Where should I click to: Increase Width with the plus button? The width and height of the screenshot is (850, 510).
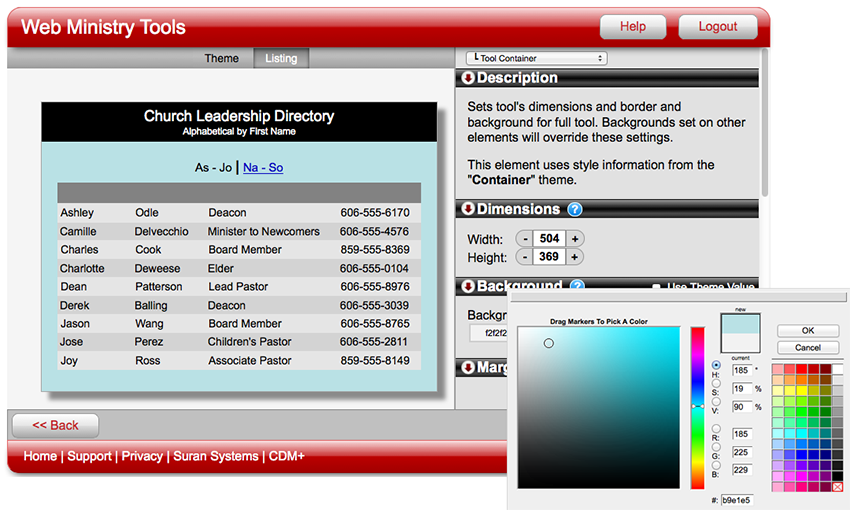[576, 238]
